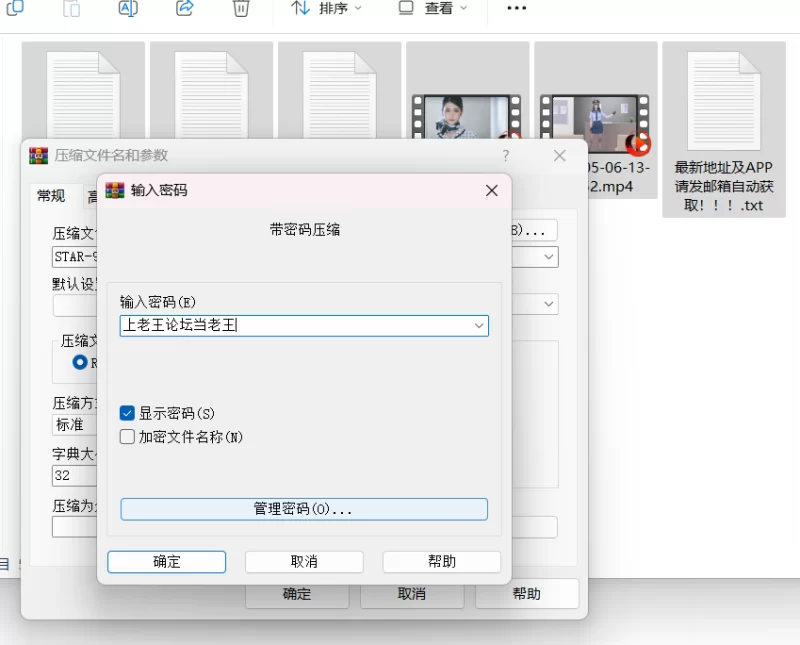Click the Rename icon in Explorer toolbar

(x=128, y=8)
